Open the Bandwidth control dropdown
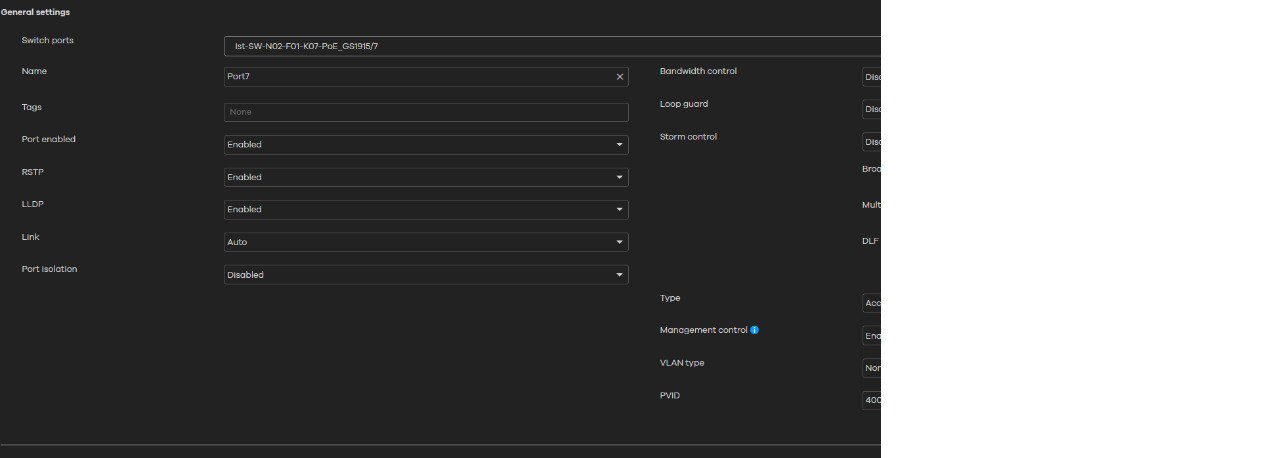The width and height of the screenshot is (1280, 458). 871,77
